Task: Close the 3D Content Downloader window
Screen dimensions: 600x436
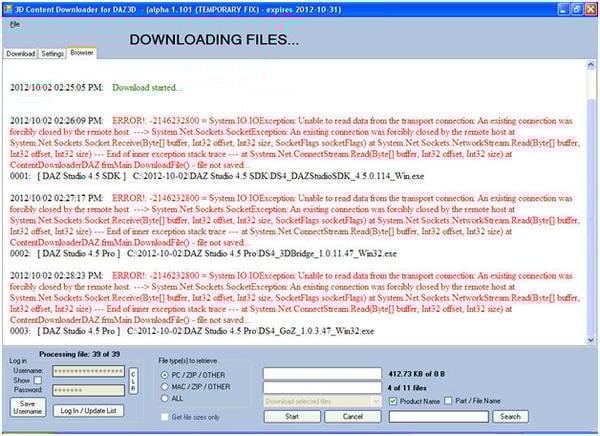Action: 590,9
